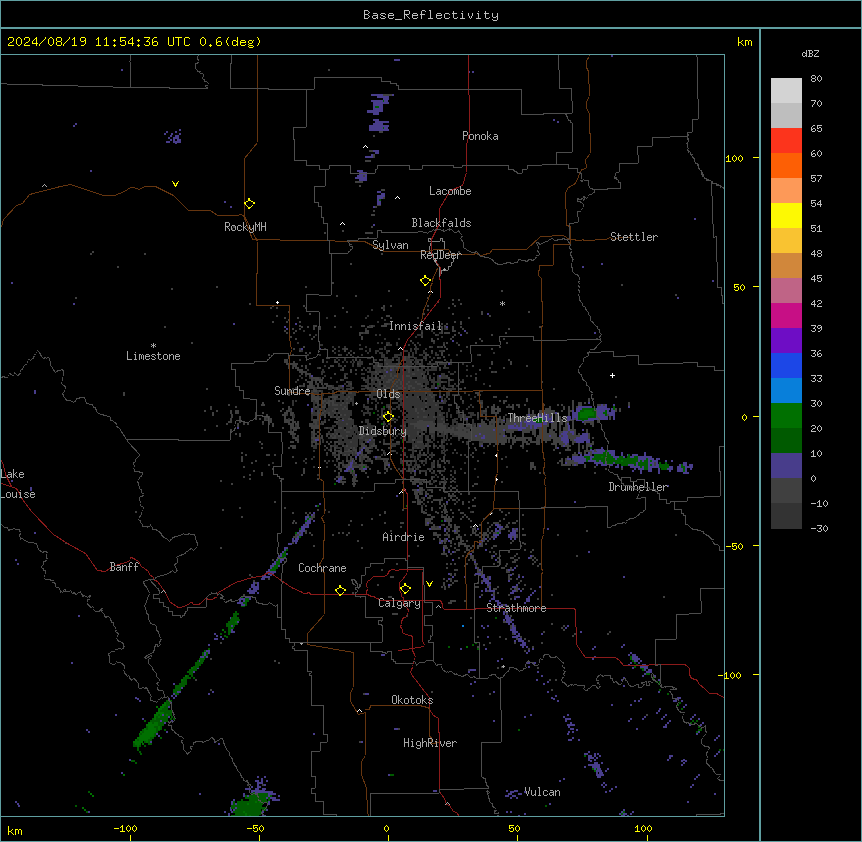This screenshot has width=862, height=842.
Task: Click the Base_Reflectivity title text
Action: pos(430,15)
